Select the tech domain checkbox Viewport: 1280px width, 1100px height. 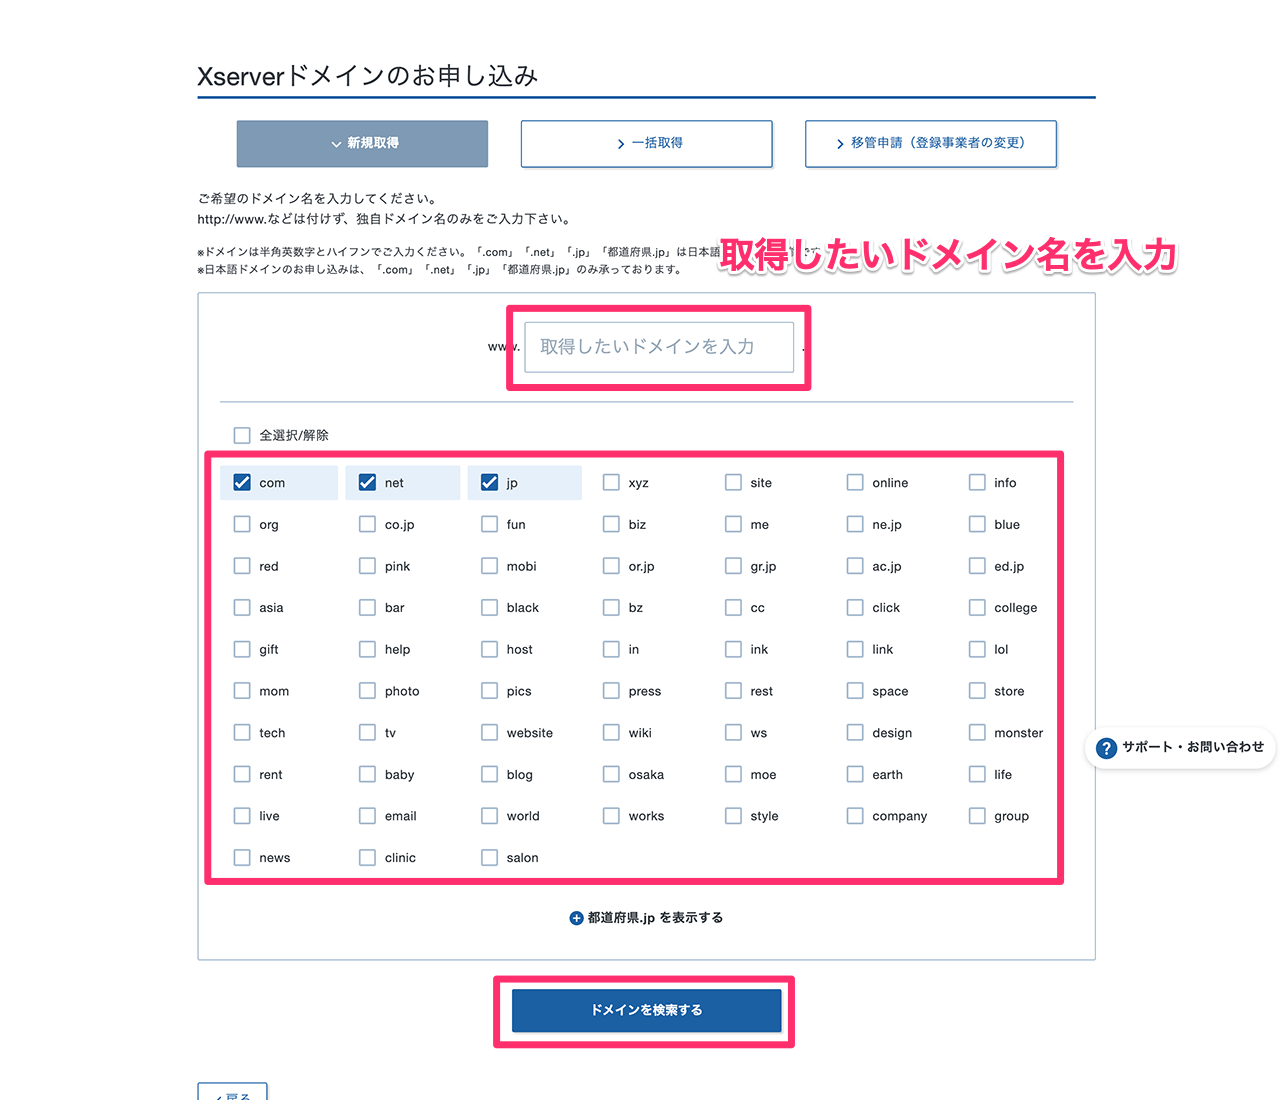(x=242, y=733)
